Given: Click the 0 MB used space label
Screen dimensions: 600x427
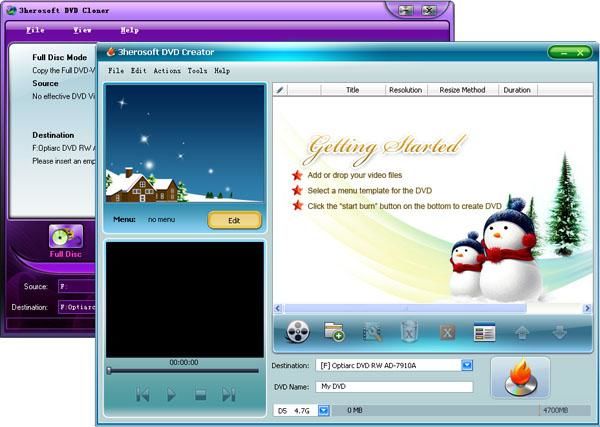Looking at the screenshot, I should pos(355,411).
